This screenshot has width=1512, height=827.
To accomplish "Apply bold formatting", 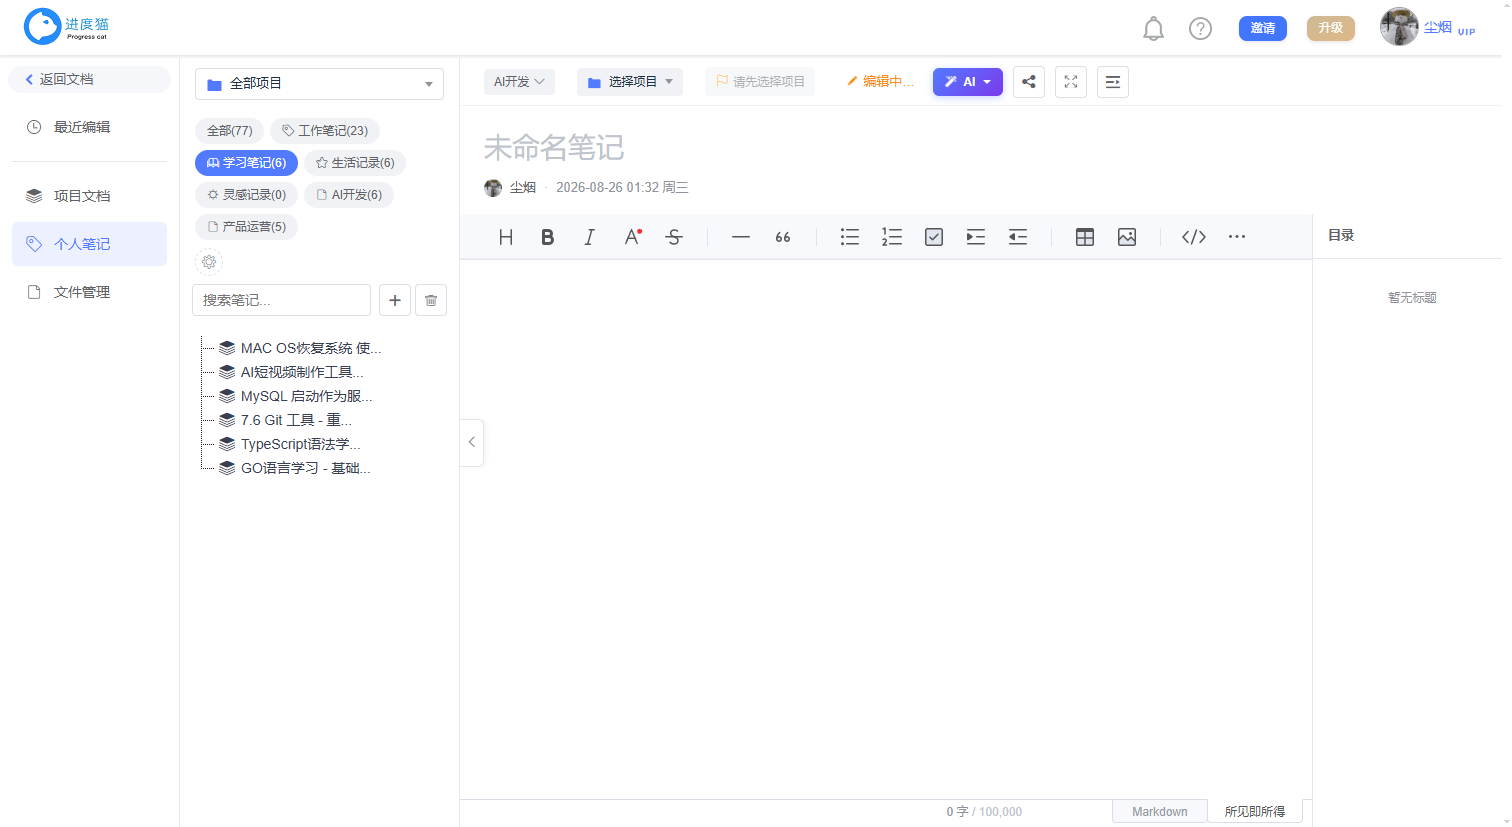I will 548,237.
